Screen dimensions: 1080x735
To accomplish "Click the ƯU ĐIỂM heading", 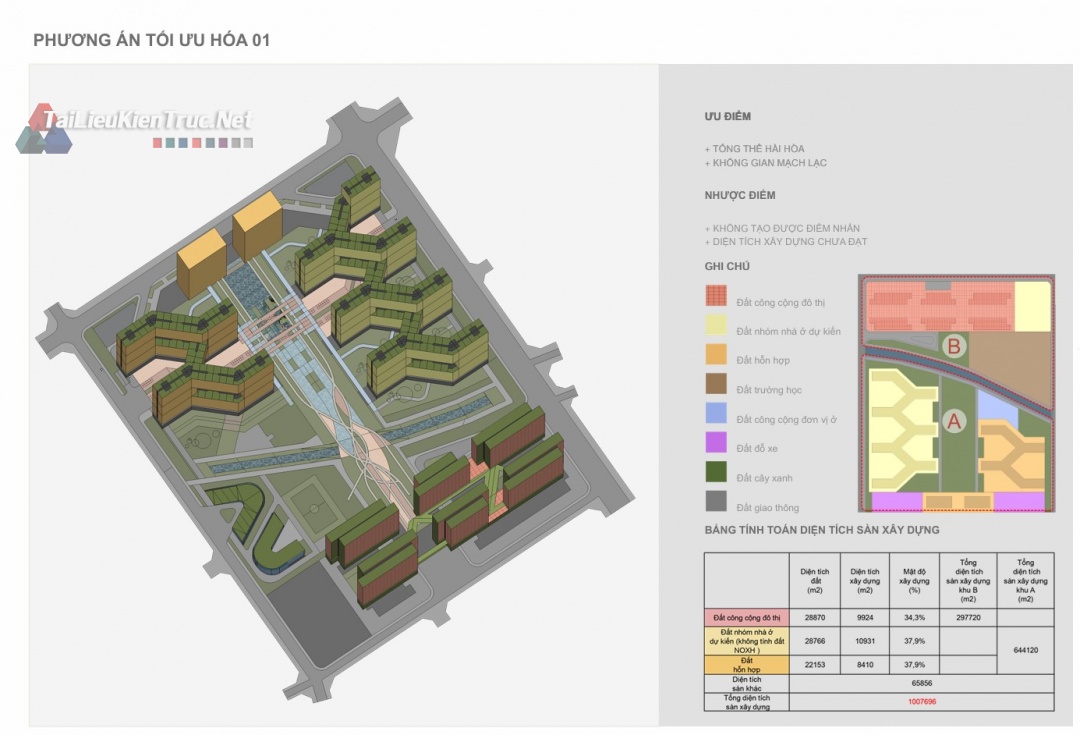I will pyautogui.click(x=727, y=117).
